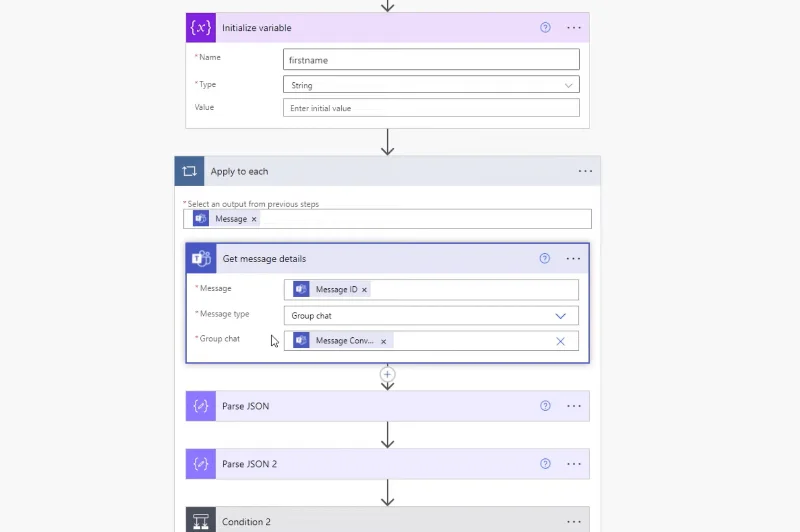Collapse the Apply to each header
This screenshot has width=800, height=532.
[388, 171]
